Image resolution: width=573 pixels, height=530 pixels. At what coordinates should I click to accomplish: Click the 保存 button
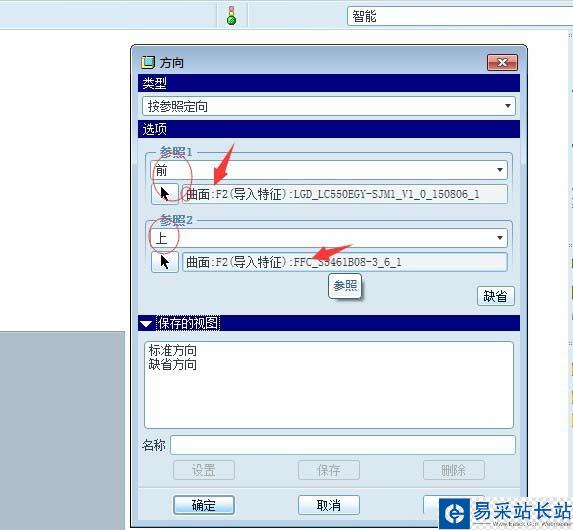pos(329,470)
